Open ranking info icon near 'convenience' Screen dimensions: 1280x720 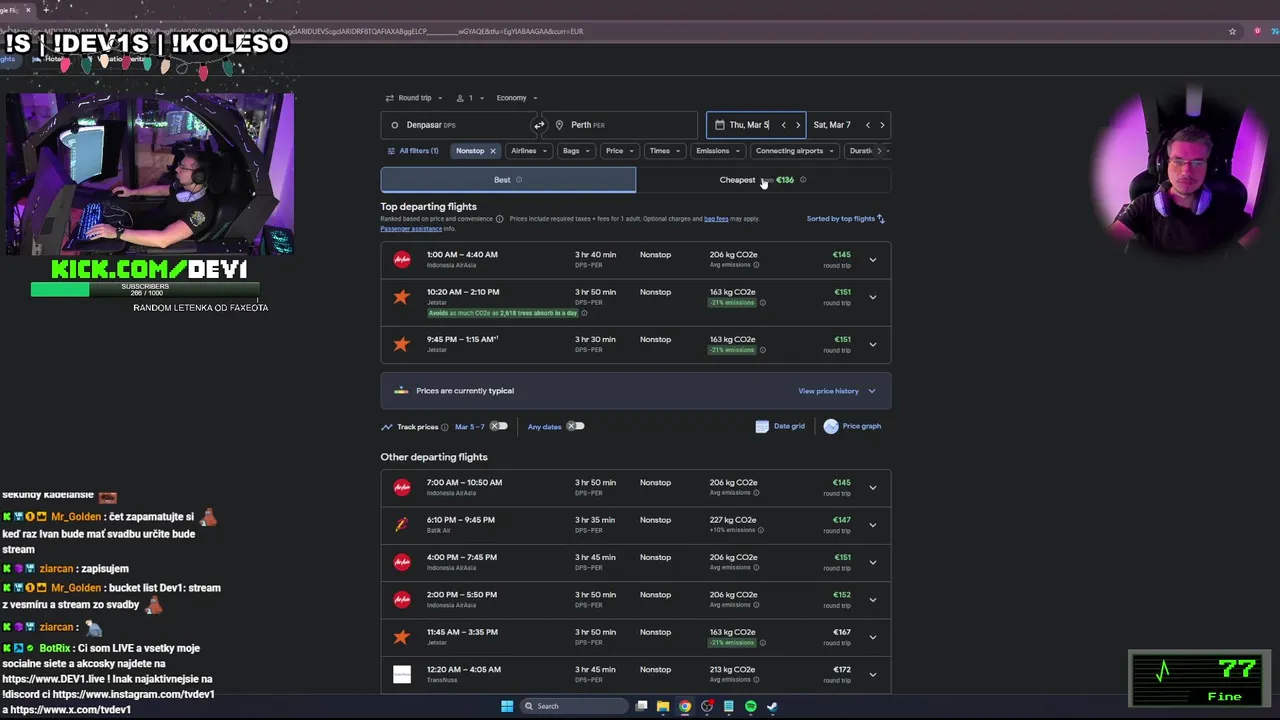pos(499,219)
